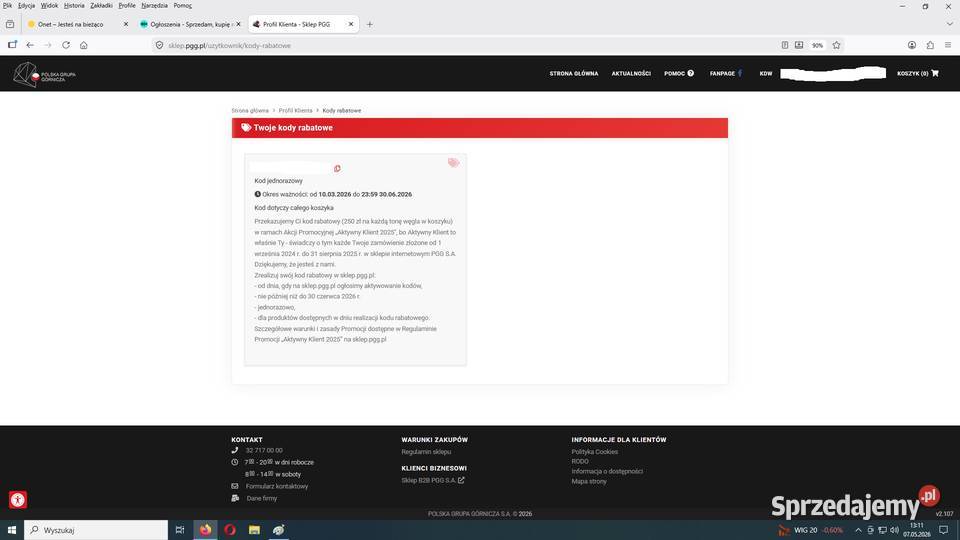Copy the discount code with the copy icon
The image size is (960, 540).
tap(337, 168)
